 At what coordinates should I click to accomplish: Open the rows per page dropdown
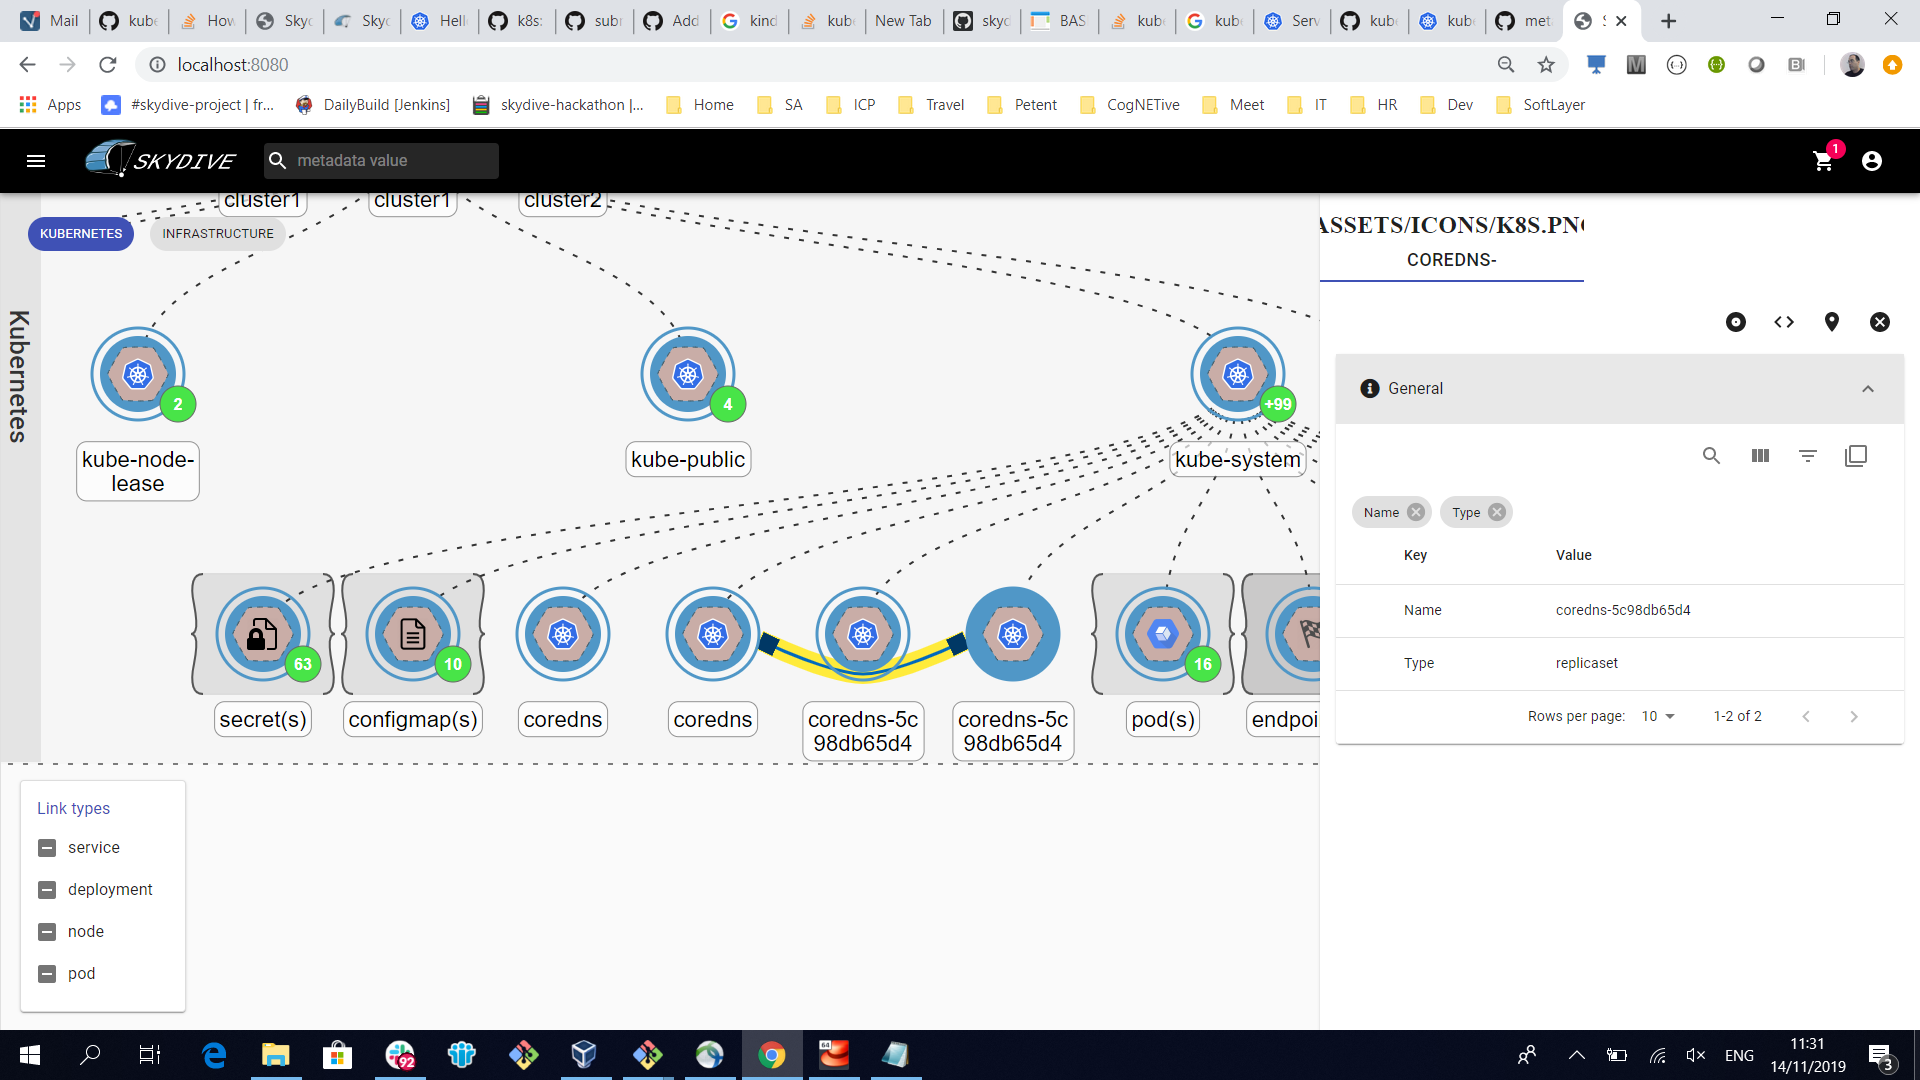coord(1658,716)
